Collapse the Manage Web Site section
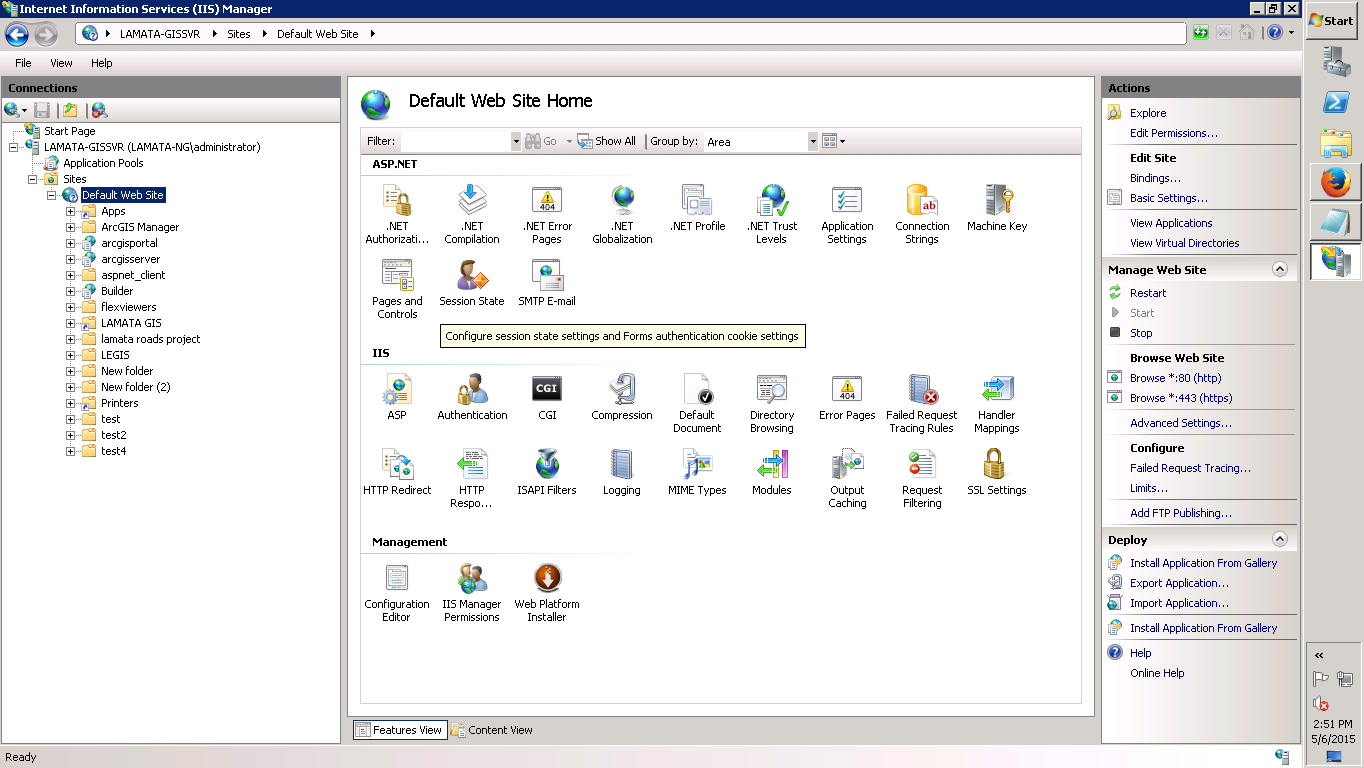The image size is (1364, 768). pyautogui.click(x=1279, y=269)
